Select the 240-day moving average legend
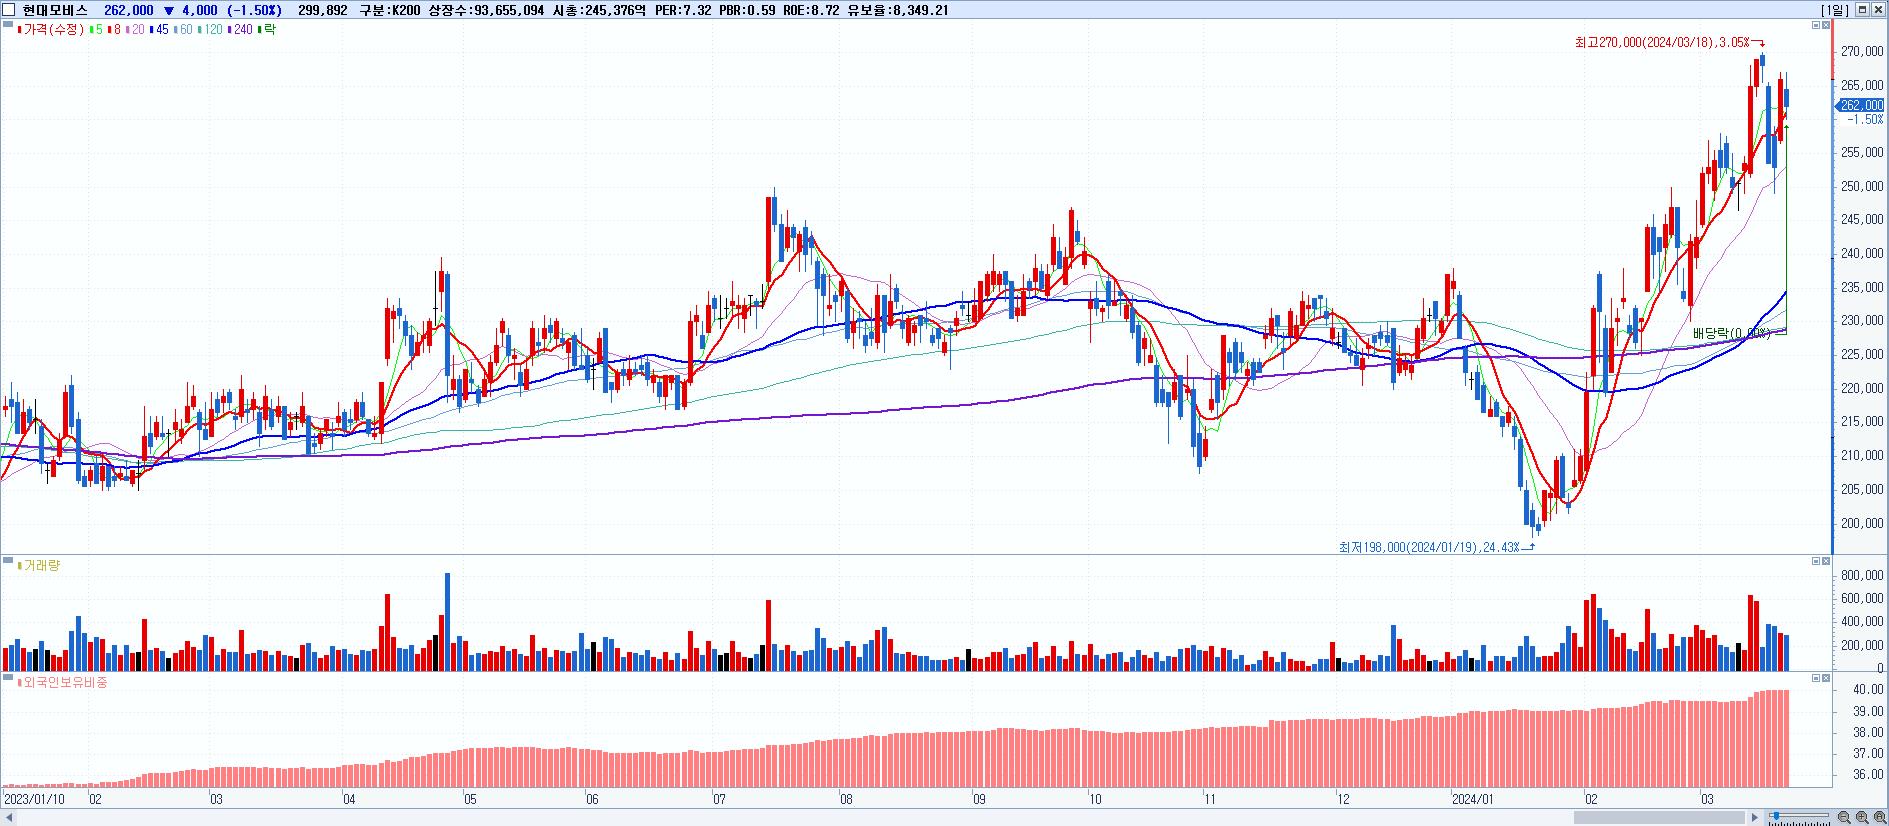Image resolution: width=1889 pixels, height=826 pixels. click(x=241, y=30)
